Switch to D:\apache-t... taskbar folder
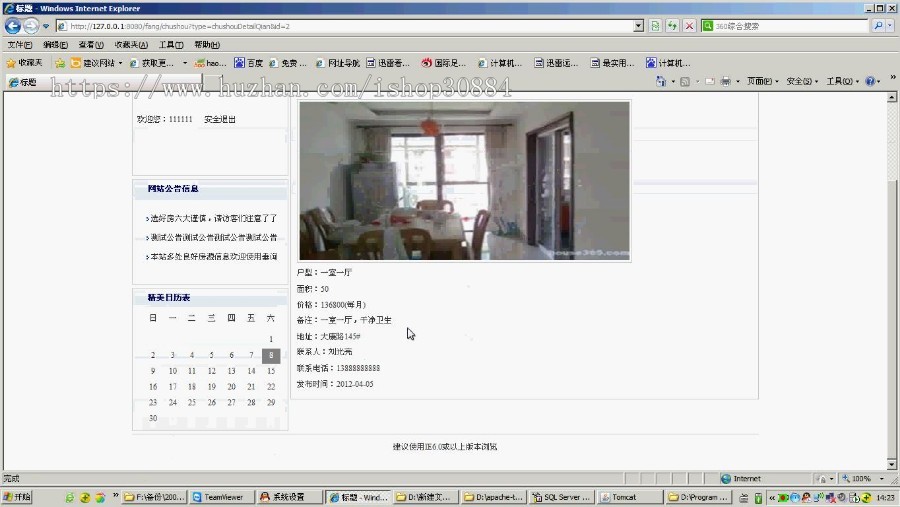This screenshot has width=900, height=507. [493, 497]
